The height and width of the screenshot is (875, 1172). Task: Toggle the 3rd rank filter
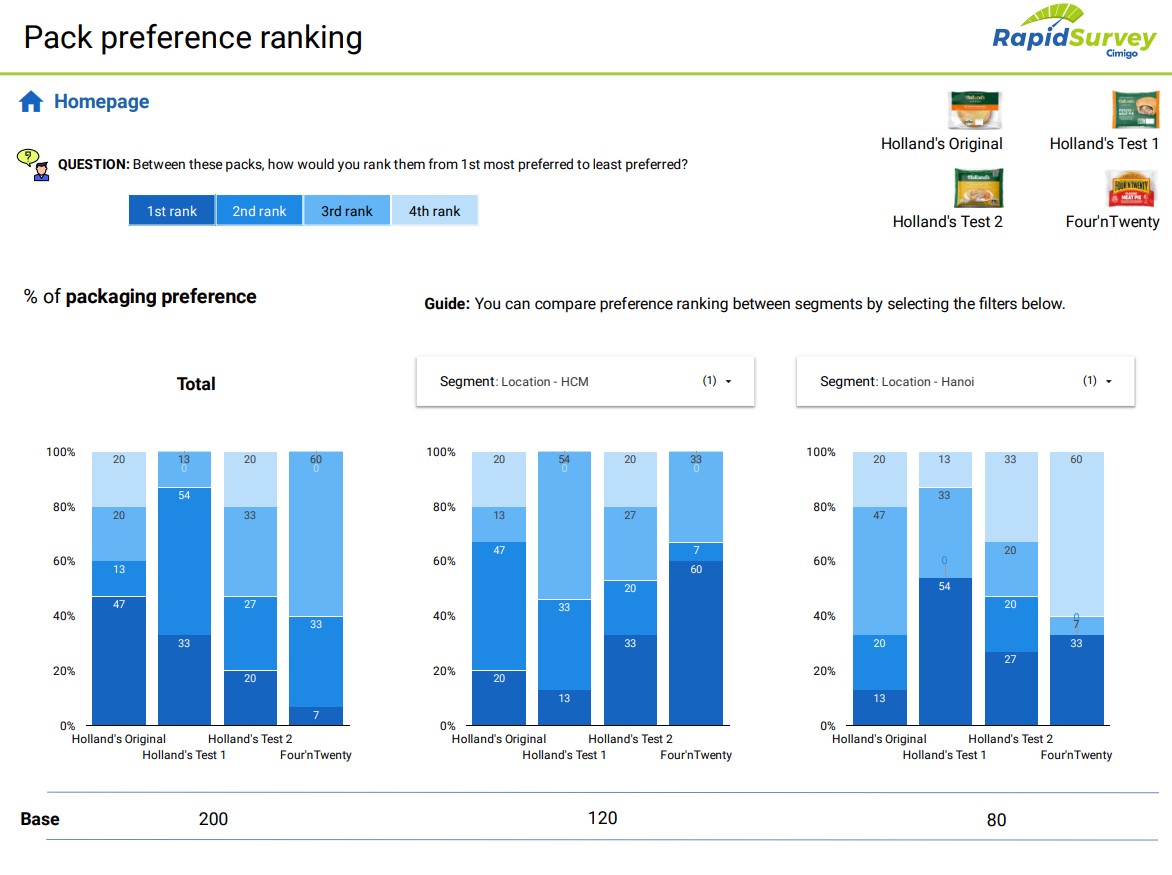[347, 210]
